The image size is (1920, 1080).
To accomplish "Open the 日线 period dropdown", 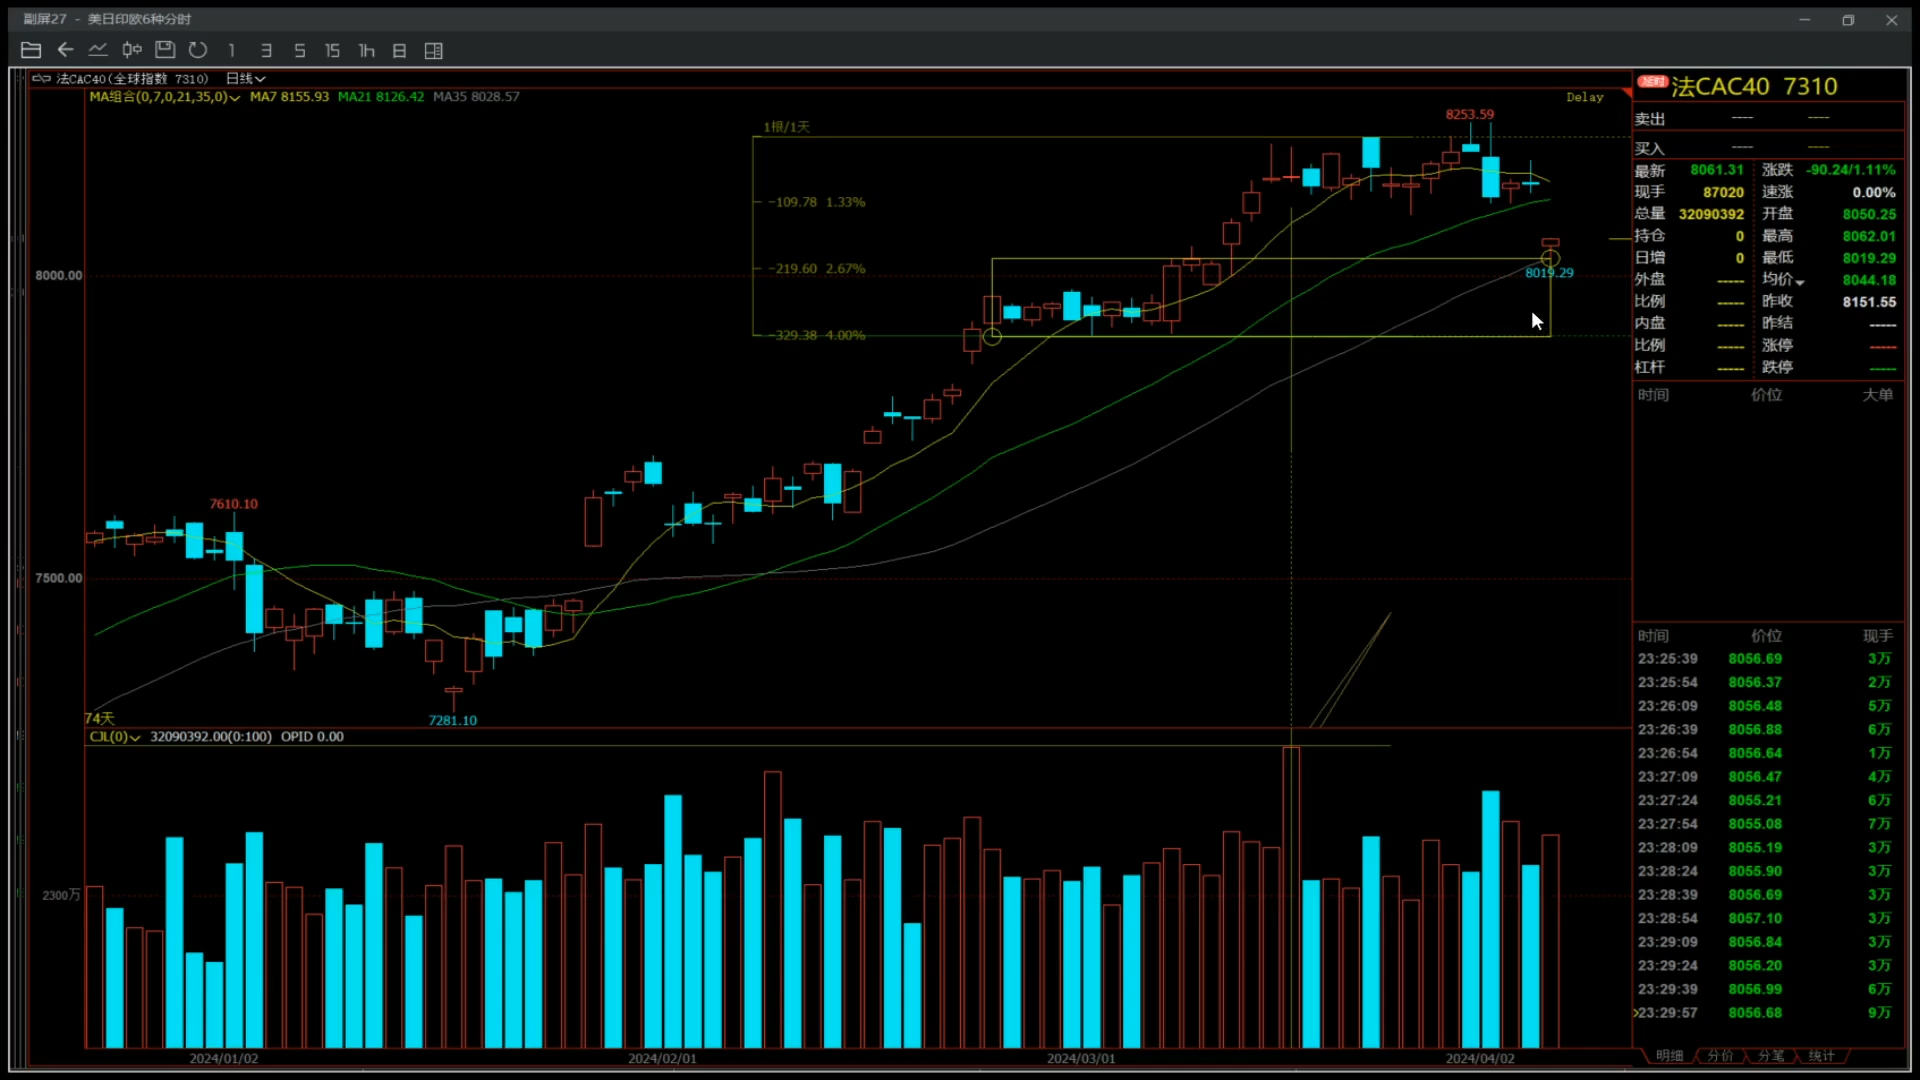I will 246,78.
